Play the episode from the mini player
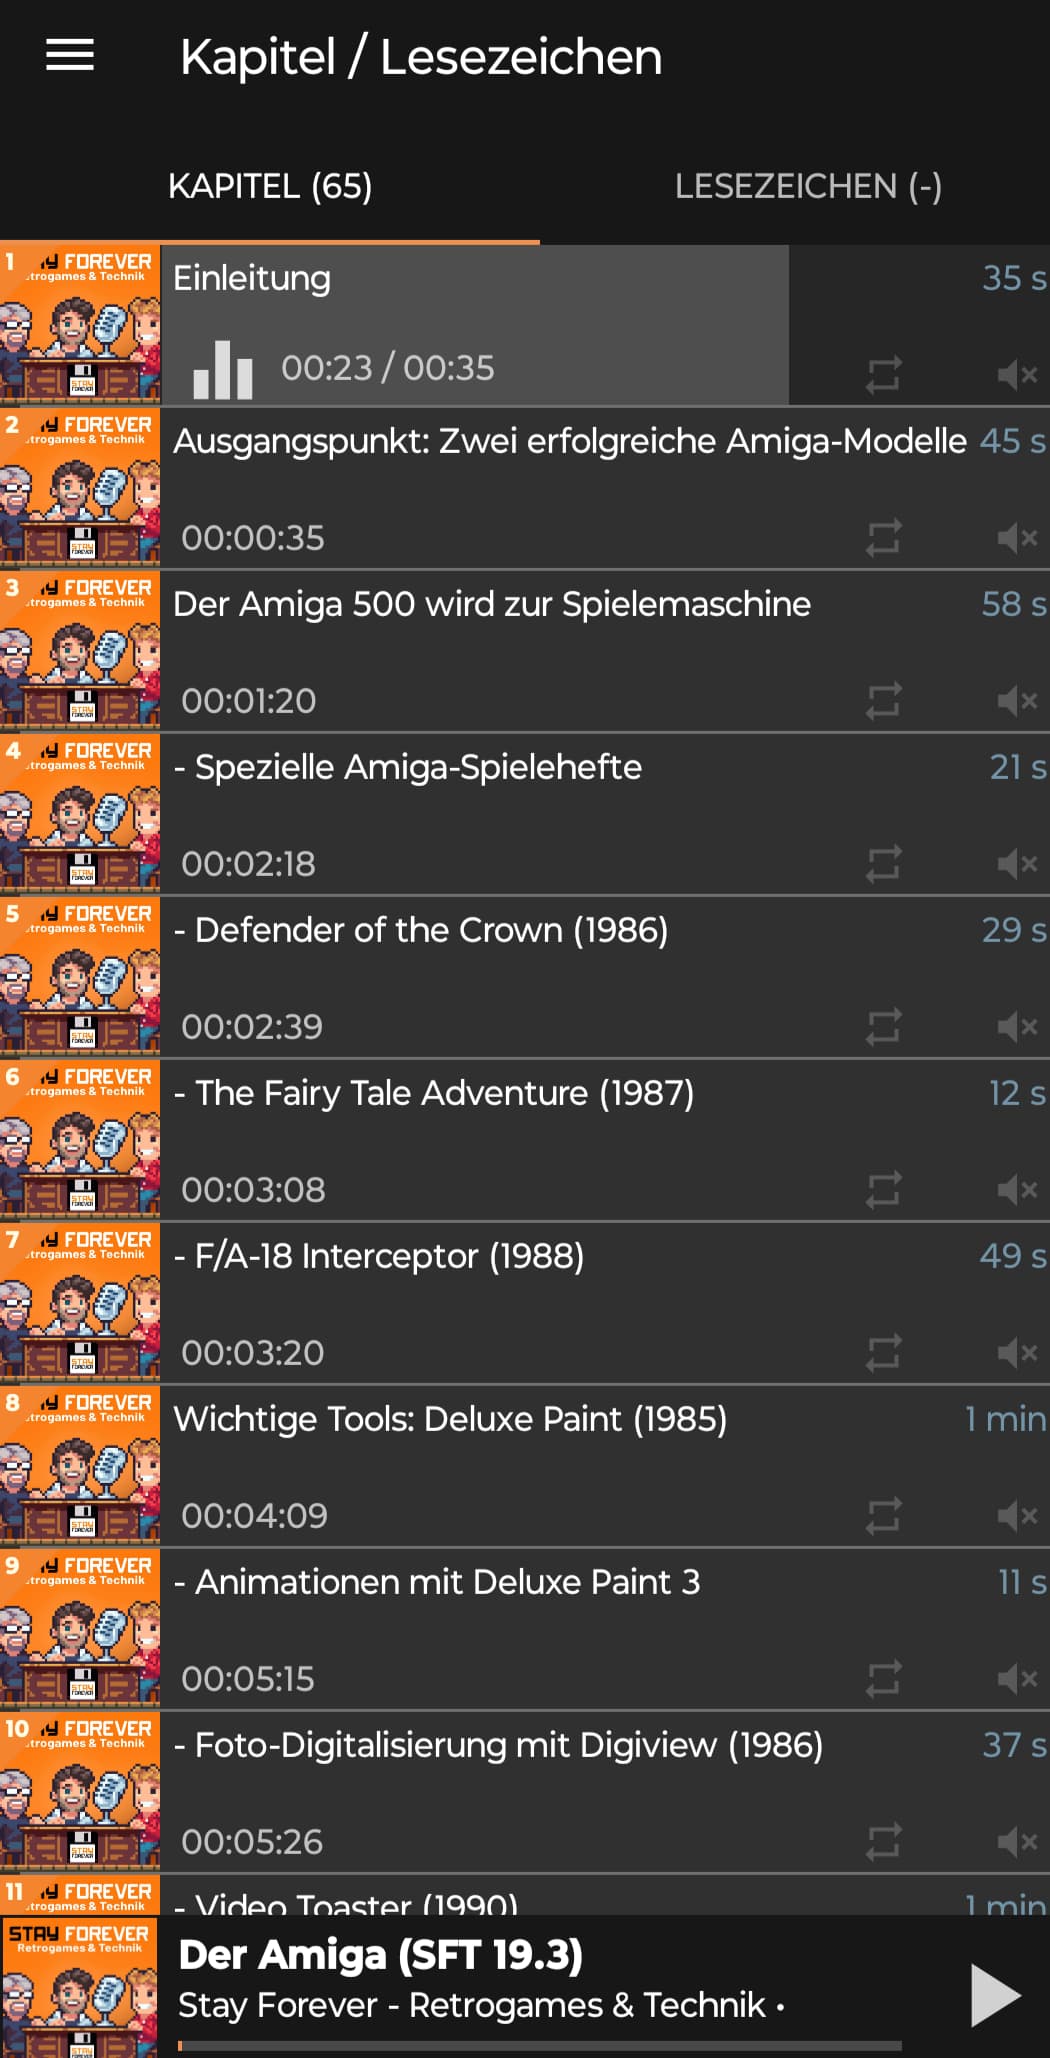Image resolution: width=1050 pixels, height=2058 pixels. pos(995,1996)
